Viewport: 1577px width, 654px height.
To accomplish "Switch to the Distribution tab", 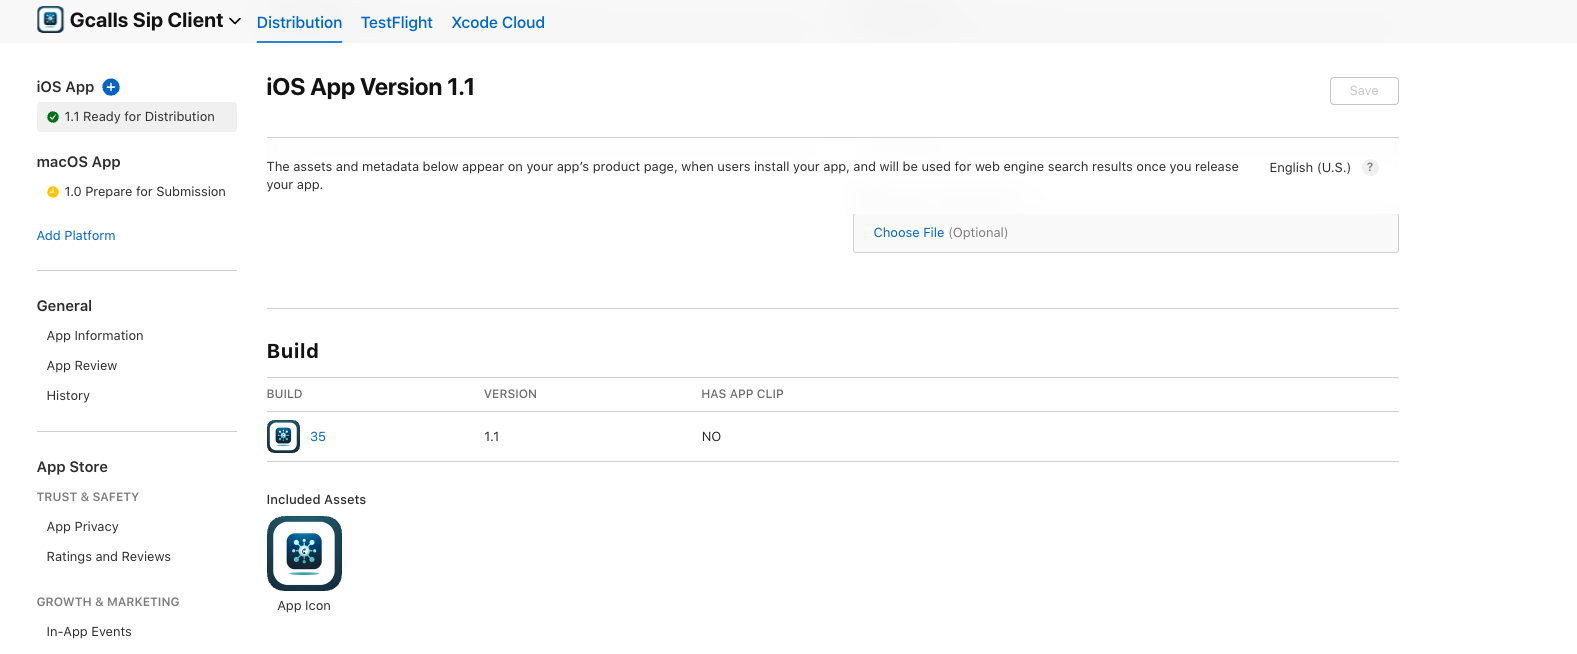I will [299, 22].
